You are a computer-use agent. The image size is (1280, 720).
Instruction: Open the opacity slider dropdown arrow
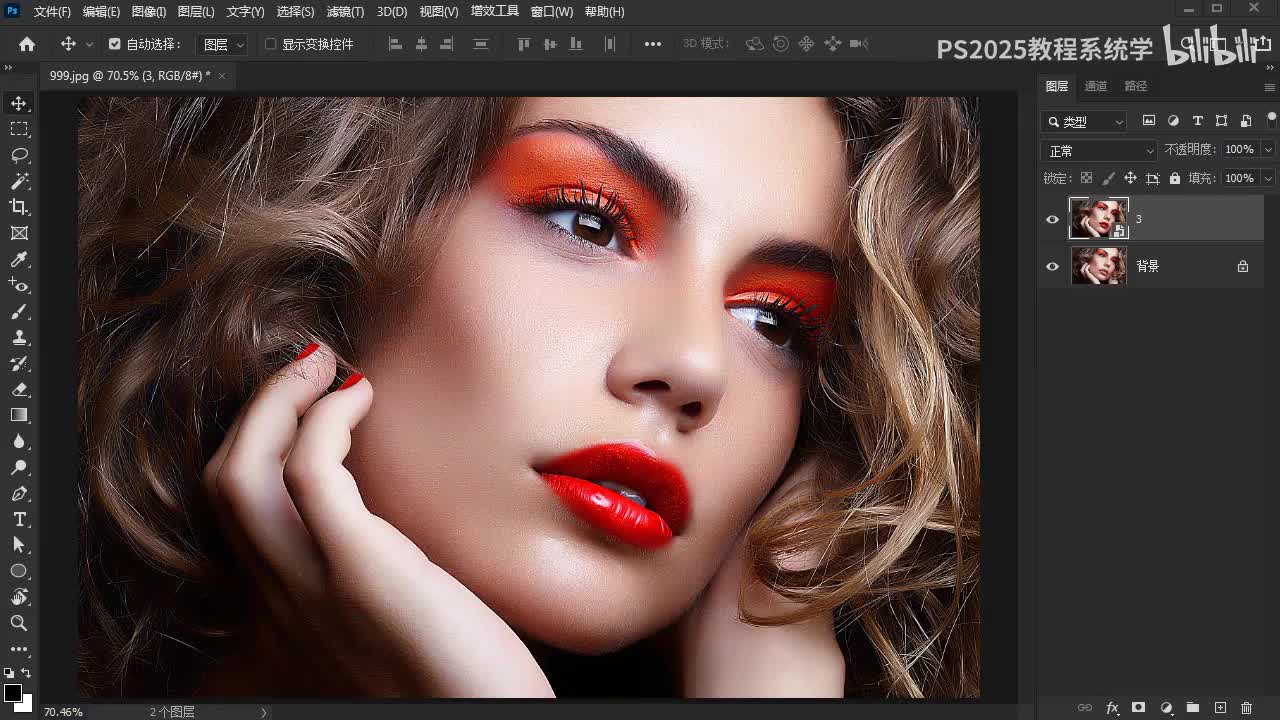click(x=1268, y=150)
